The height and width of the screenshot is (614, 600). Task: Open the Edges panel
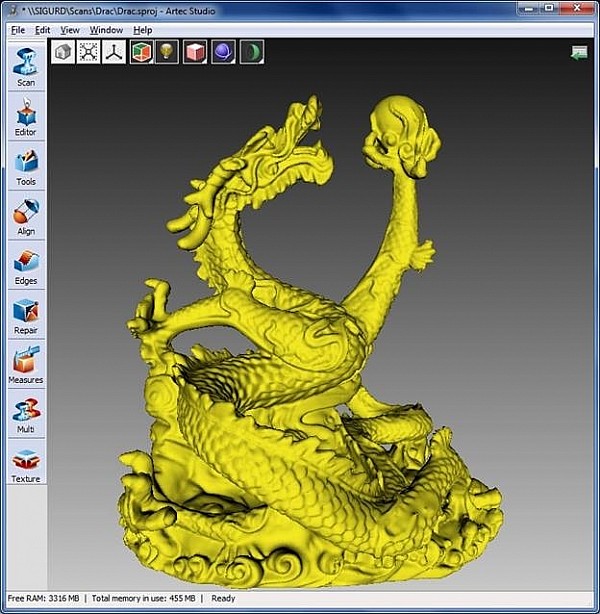(26, 265)
